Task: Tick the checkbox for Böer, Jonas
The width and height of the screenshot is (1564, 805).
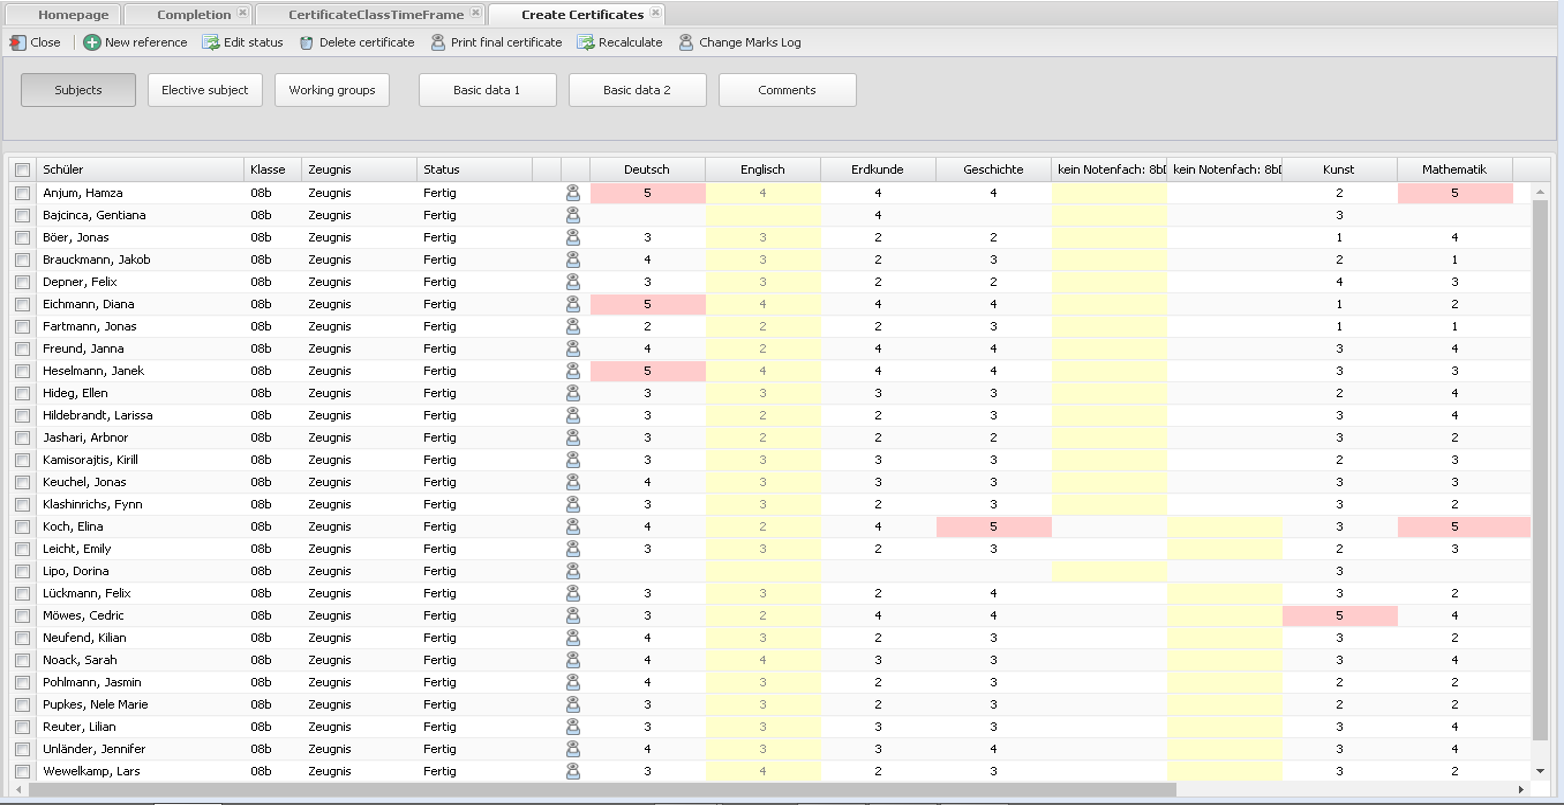Action: coord(22,238)
